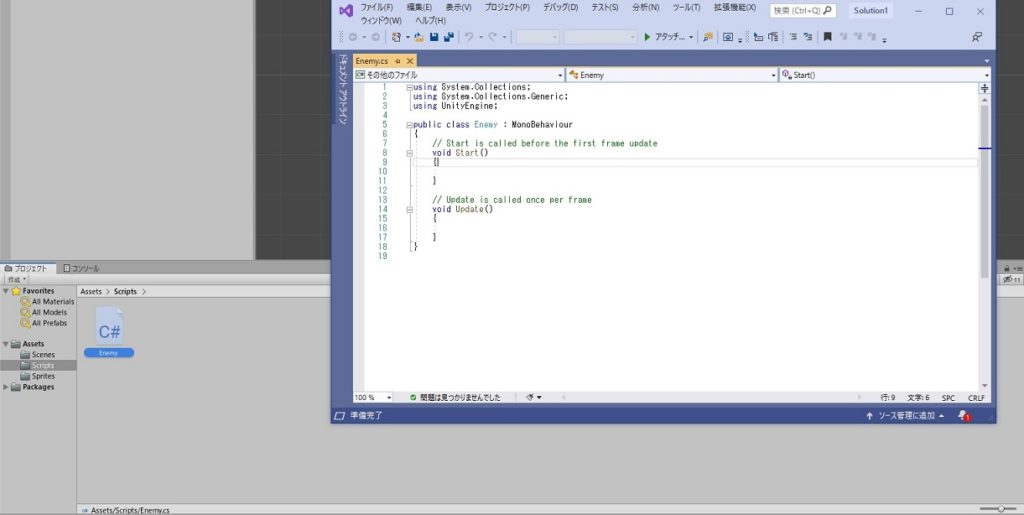
Task: Click the split editor icon above scrollbar
Action: pyautogui.click(x=984, y=88)
